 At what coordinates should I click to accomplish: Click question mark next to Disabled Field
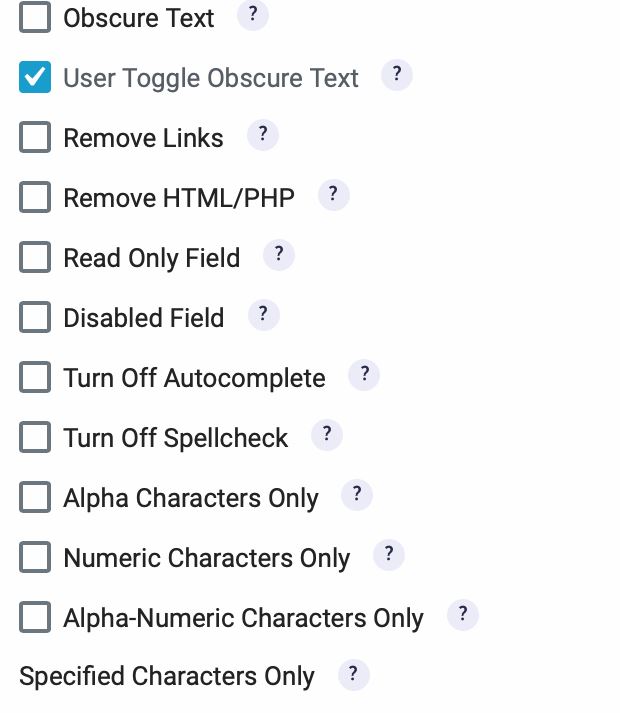coord(263,315)
